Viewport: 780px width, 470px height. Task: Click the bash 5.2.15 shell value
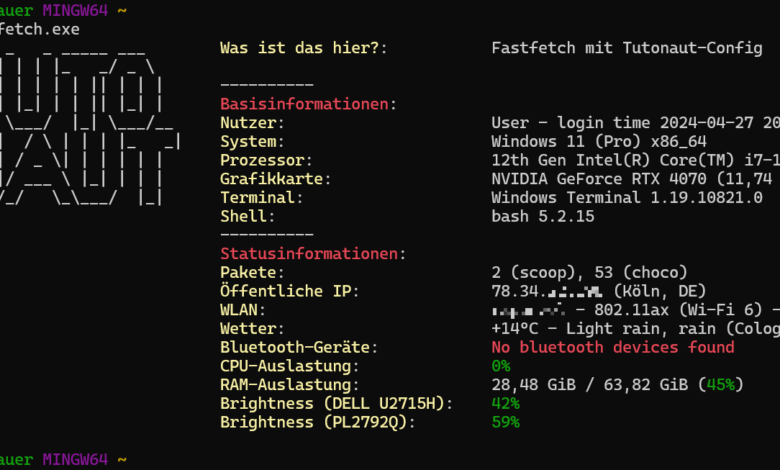point(543,217)
